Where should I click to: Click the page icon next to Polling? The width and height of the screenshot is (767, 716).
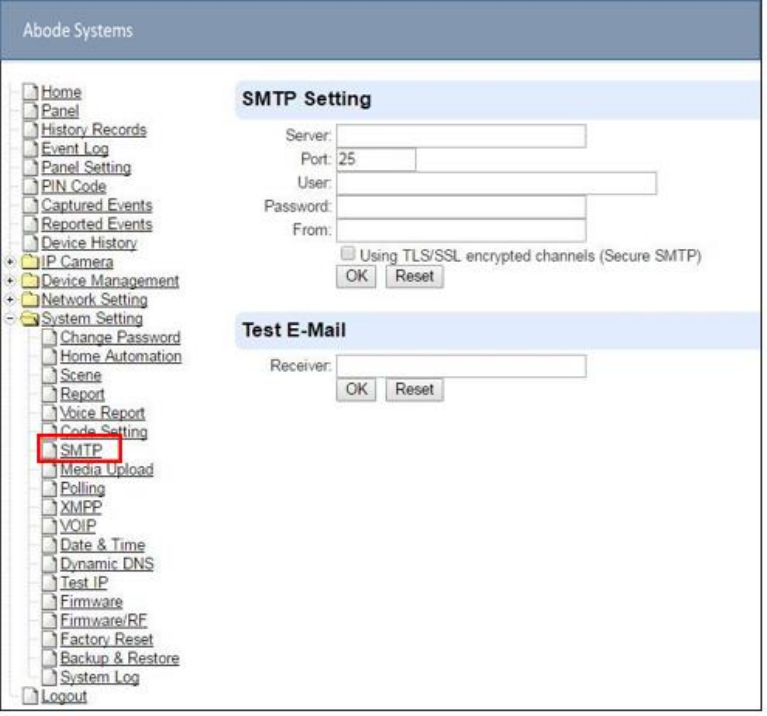49,489
